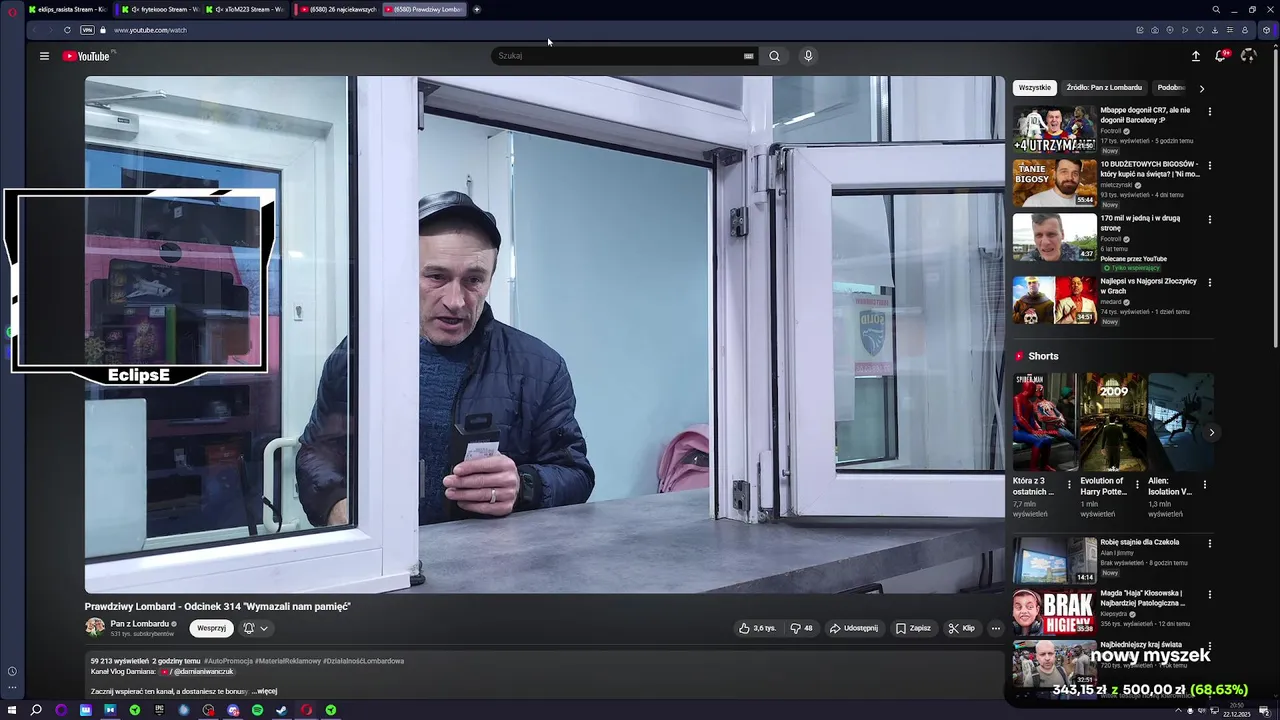Open the Spider-Man short 'Która z 3 ostatnich'

coord(1045,422)
